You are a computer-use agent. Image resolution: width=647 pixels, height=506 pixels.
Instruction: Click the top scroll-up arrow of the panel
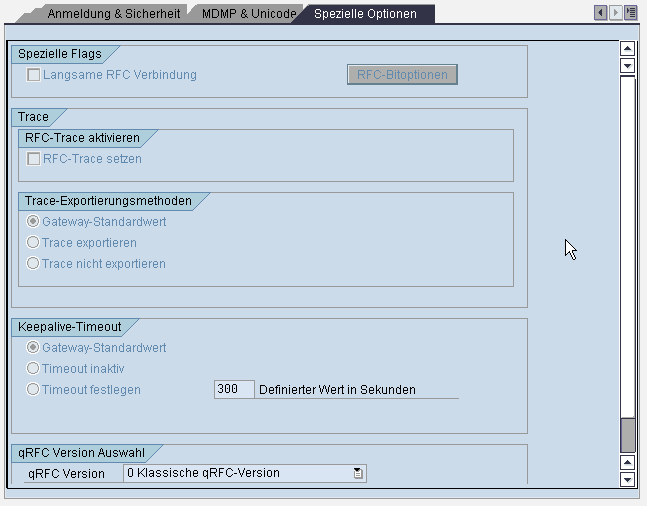628,48
